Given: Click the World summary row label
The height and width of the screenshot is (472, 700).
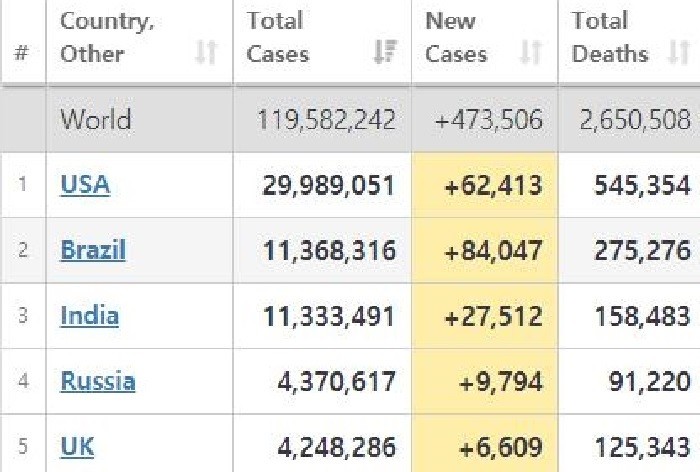Looking at the screenshot, I should click(x=97, y=120).
